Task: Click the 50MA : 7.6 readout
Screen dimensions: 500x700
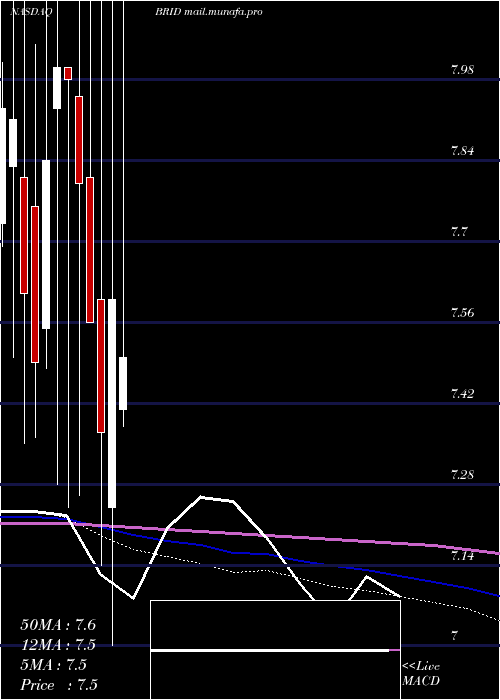Action: [x=58, y=625]
